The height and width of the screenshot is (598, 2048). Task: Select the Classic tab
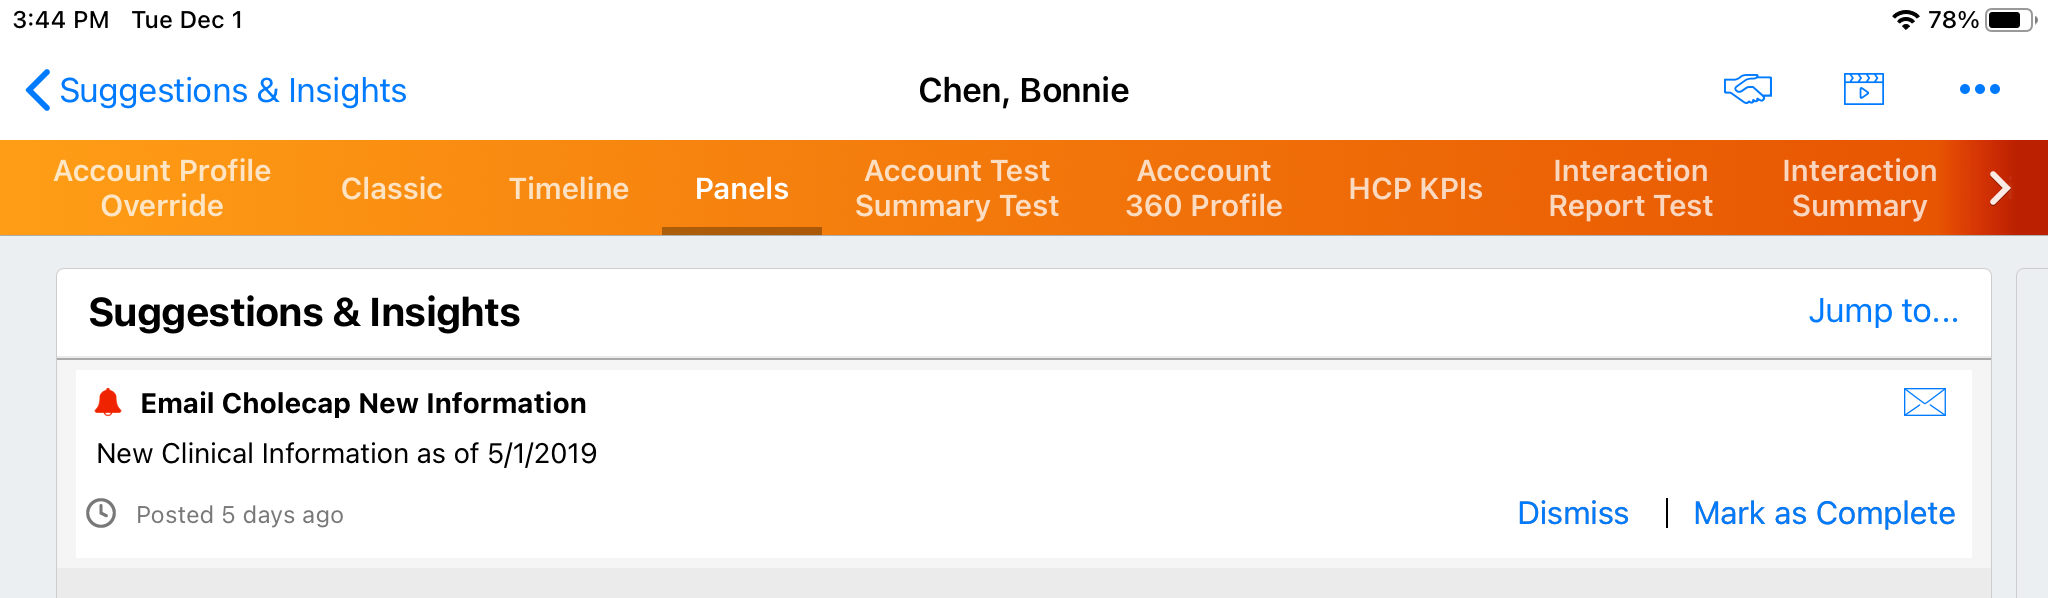(x=391, y=188)
